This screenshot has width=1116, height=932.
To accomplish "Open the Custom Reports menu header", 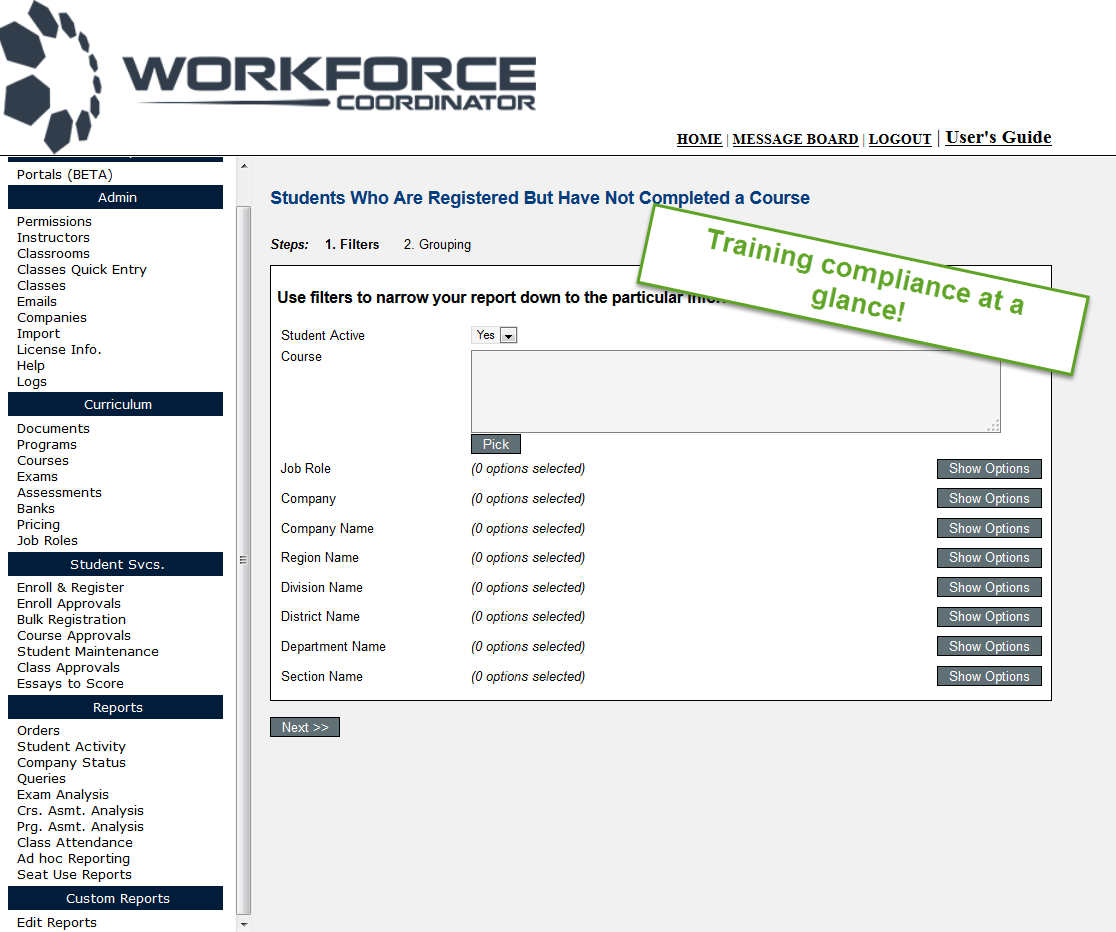I will click(115, 899).
